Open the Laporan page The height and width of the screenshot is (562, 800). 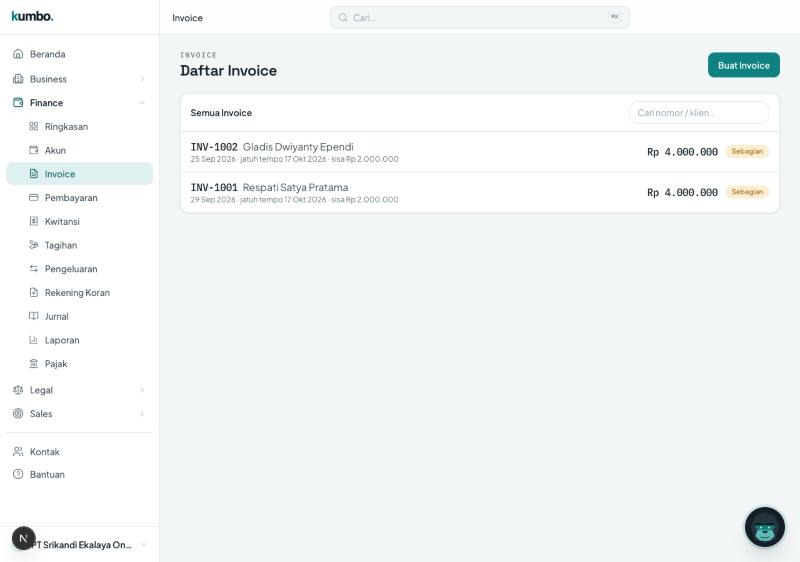(80, 340)
